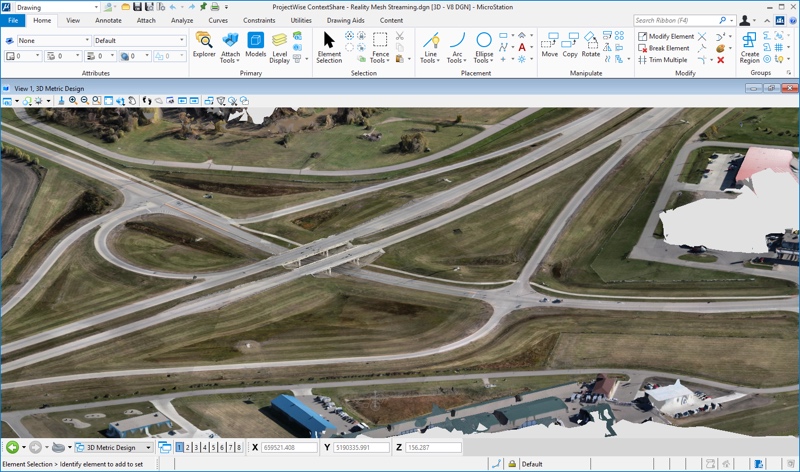Click the Walk footprints view tool

(x=147, y=101)
